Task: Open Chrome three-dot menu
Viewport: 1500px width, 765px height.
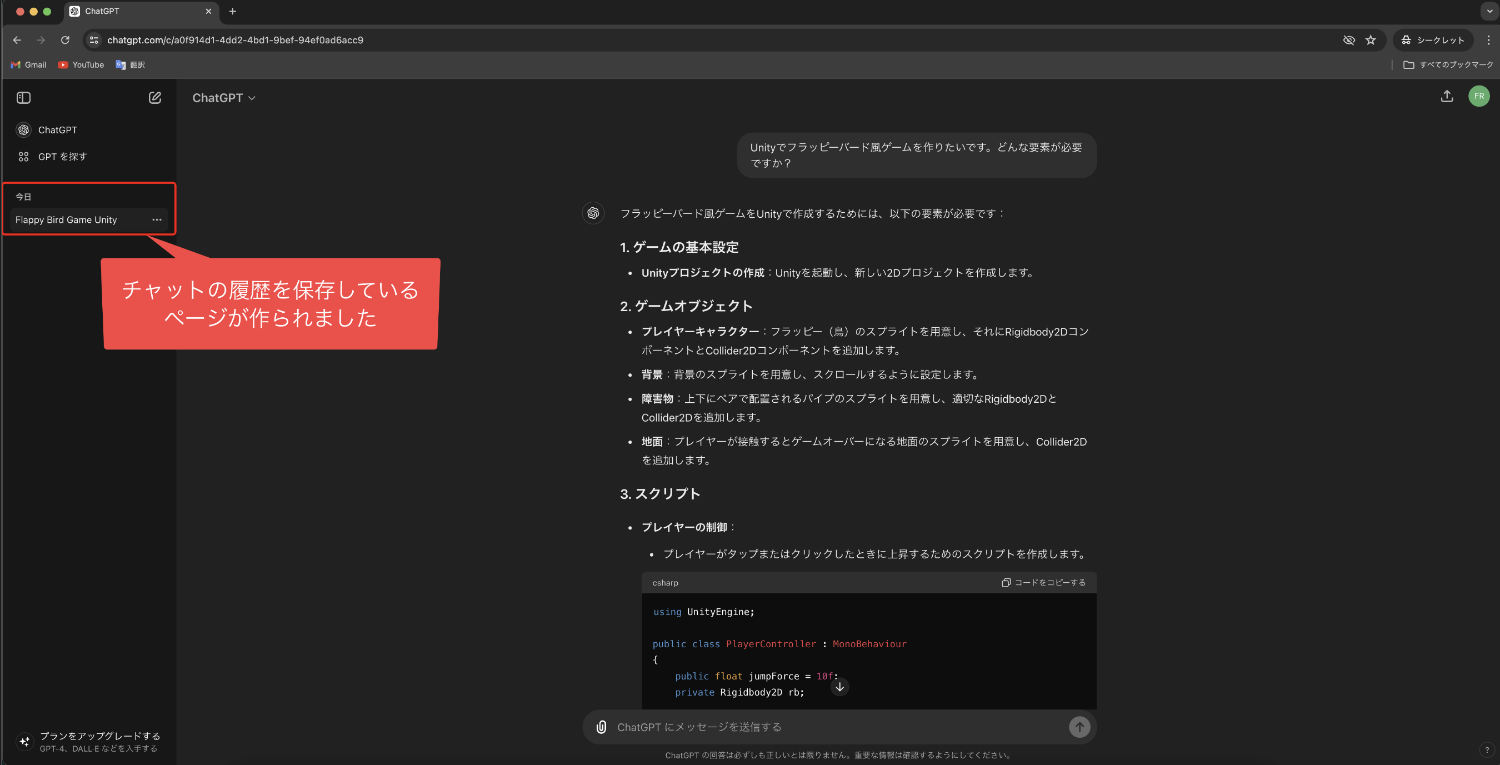Action: pos(1488,40)
